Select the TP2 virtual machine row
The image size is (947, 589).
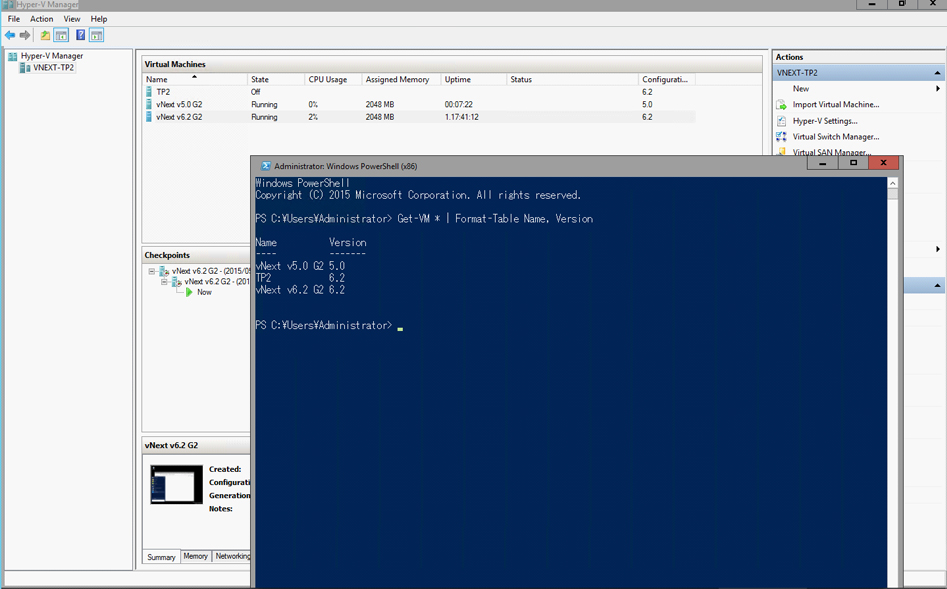point(419,92)
